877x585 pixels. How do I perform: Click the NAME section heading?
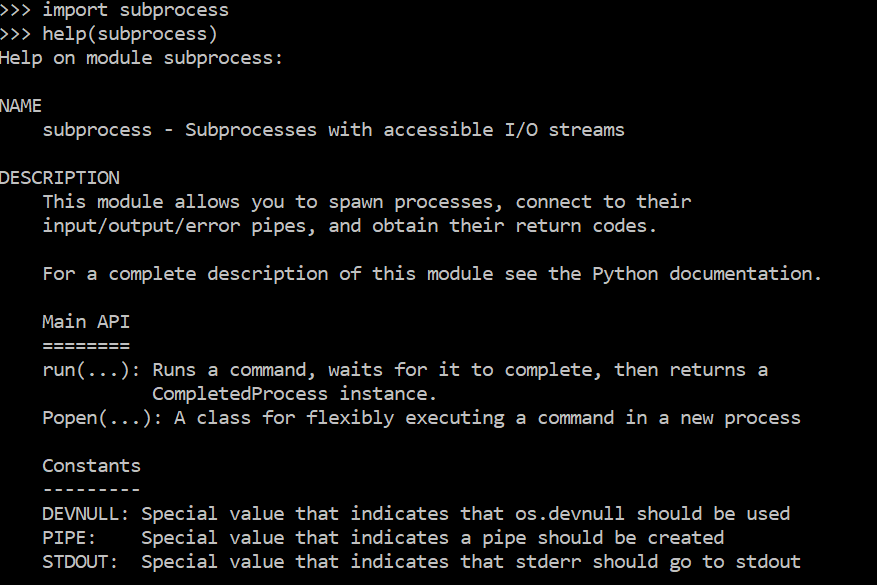(x=21, y=106)
